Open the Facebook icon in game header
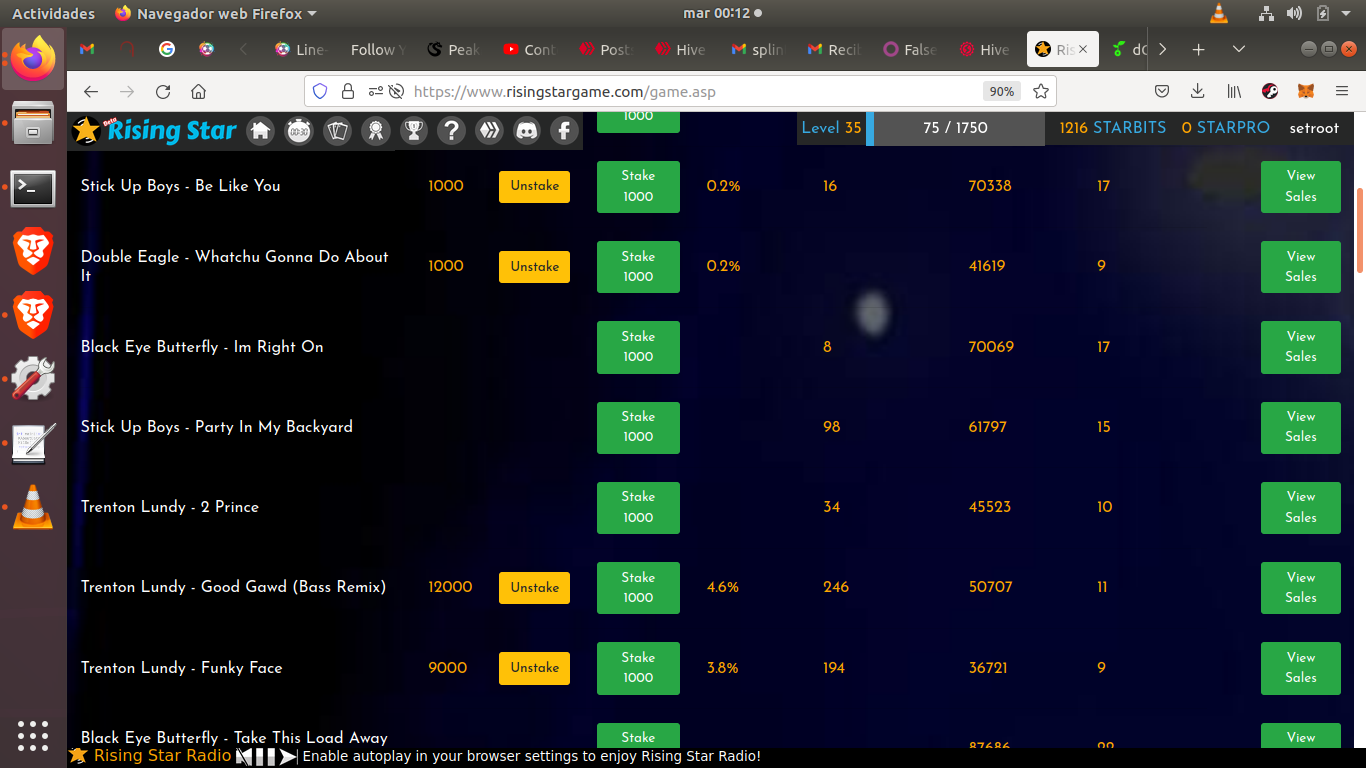 click(565, 130)
